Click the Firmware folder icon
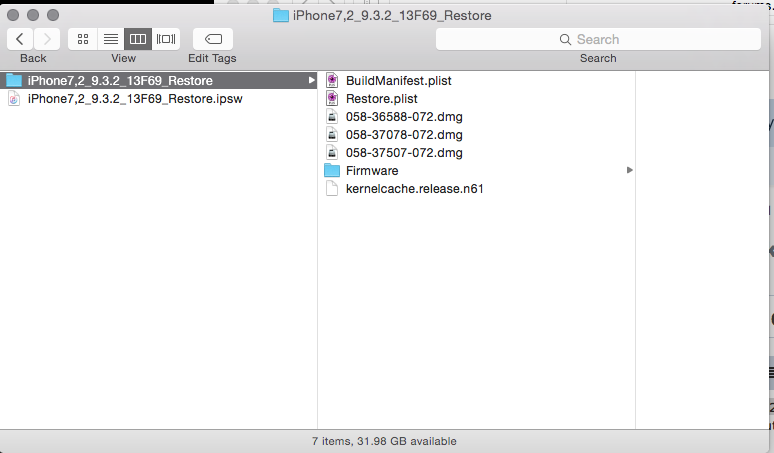The width and height of the screenshot is (774, 453). [x=332, y=171]
